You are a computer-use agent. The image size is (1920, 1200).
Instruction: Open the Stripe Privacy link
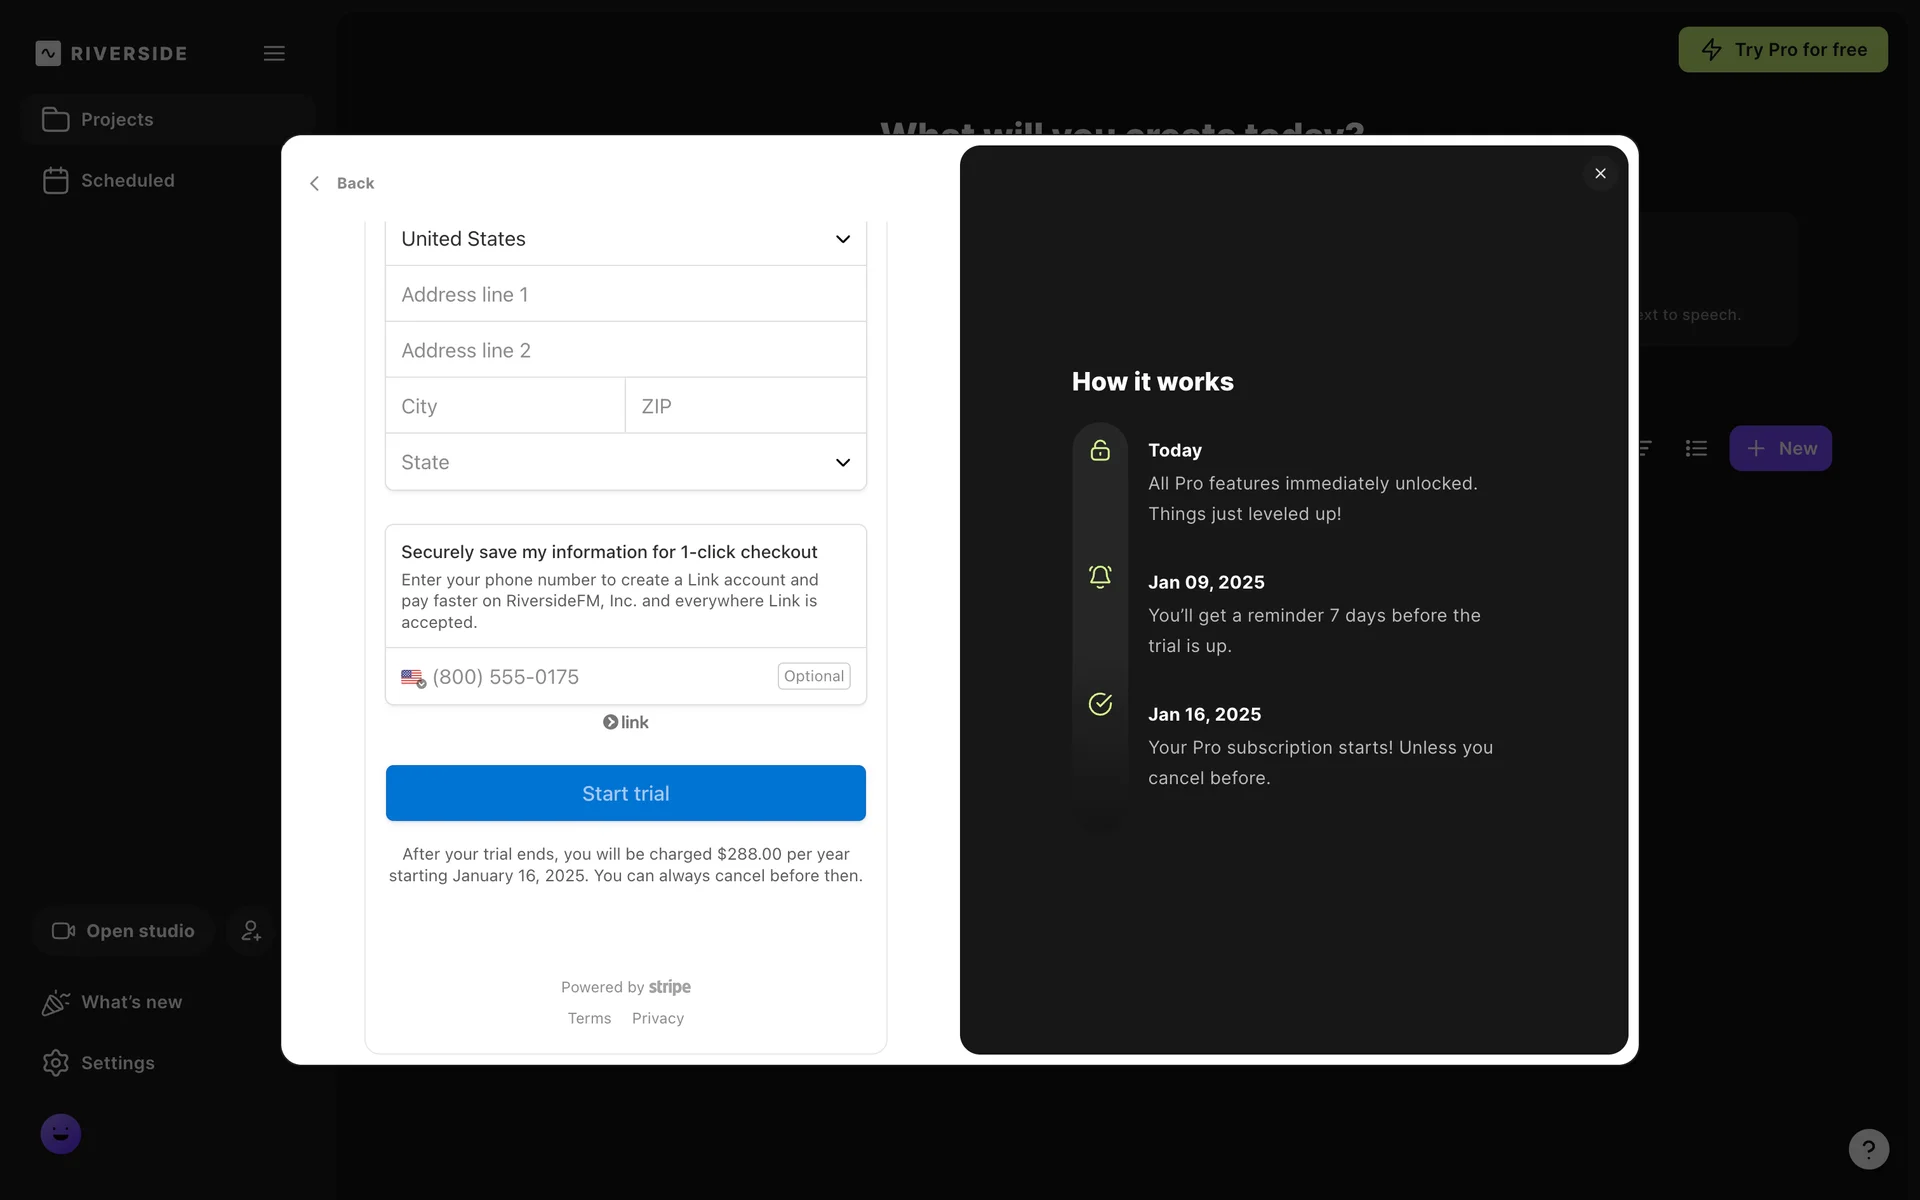pyautogui.click(x=658, y=1018)
